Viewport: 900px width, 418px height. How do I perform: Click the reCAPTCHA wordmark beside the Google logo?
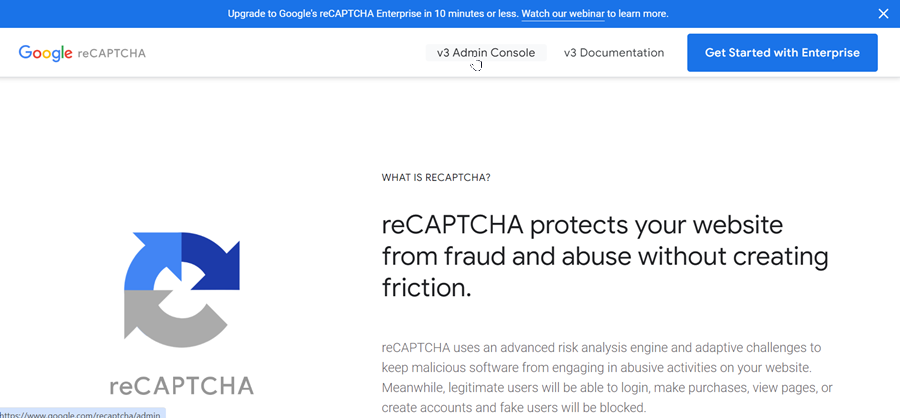coord(111,53)
